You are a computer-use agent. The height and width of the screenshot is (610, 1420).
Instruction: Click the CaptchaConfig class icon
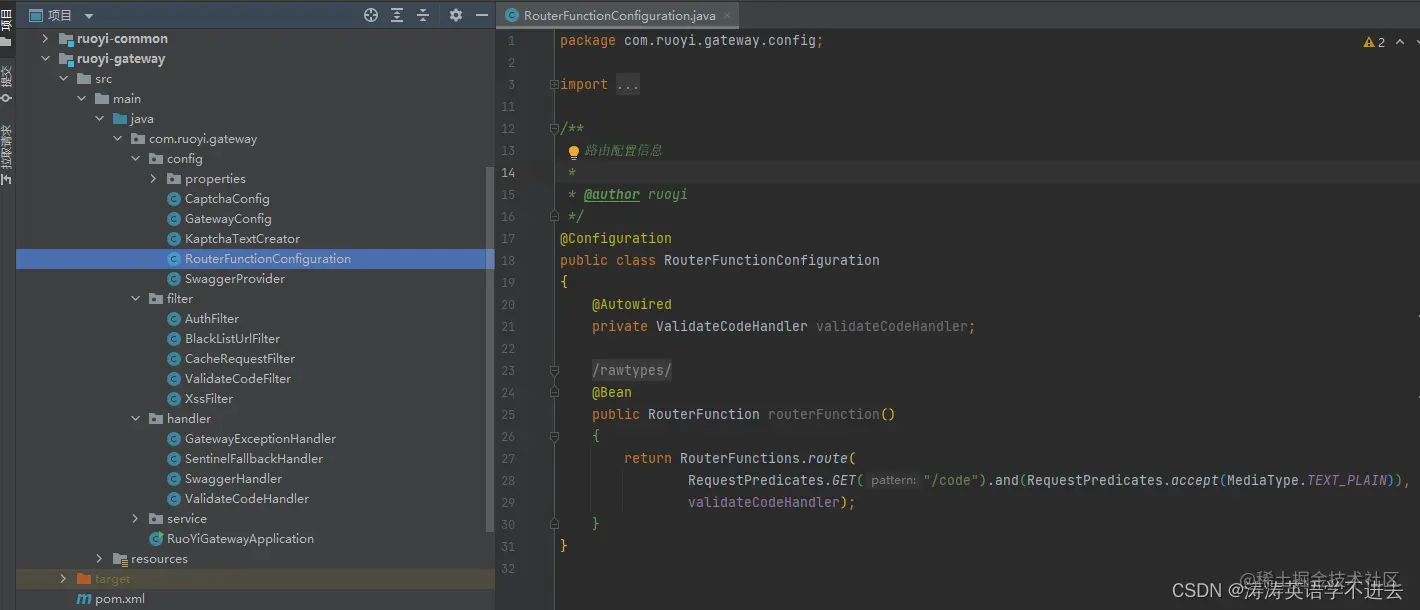tap(174, 199)
